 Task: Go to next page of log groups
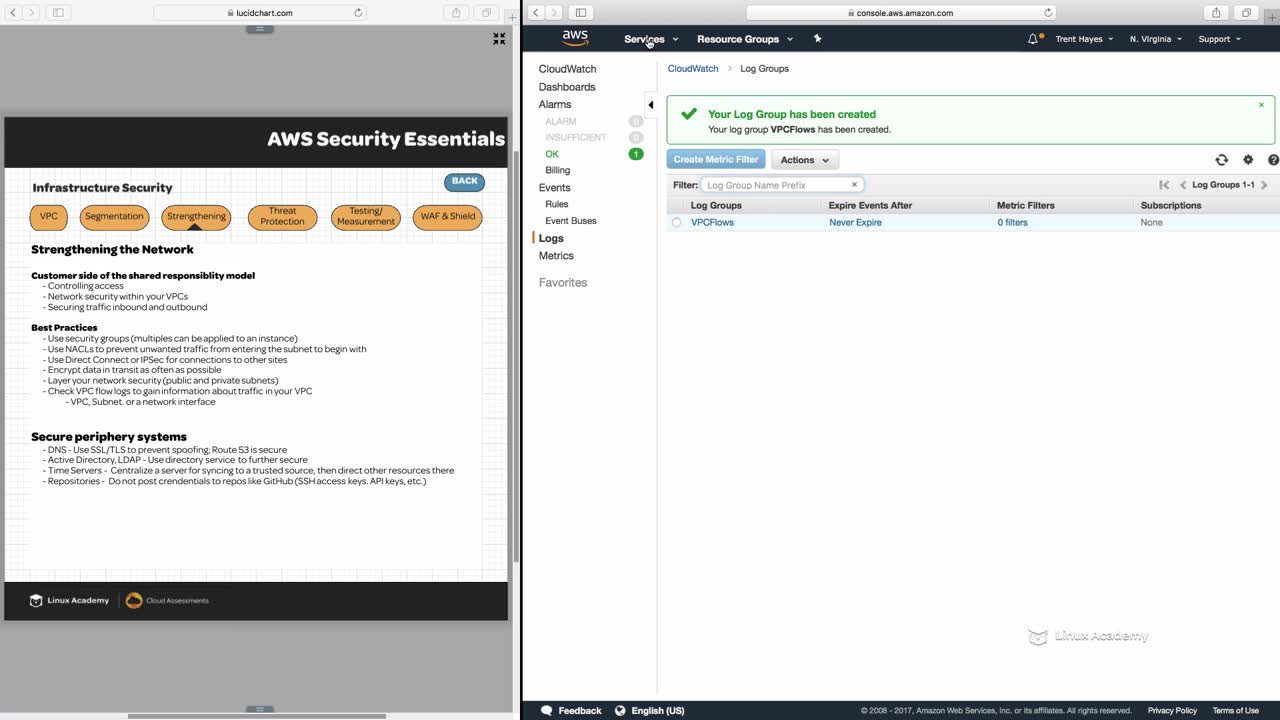(1264, 185)
